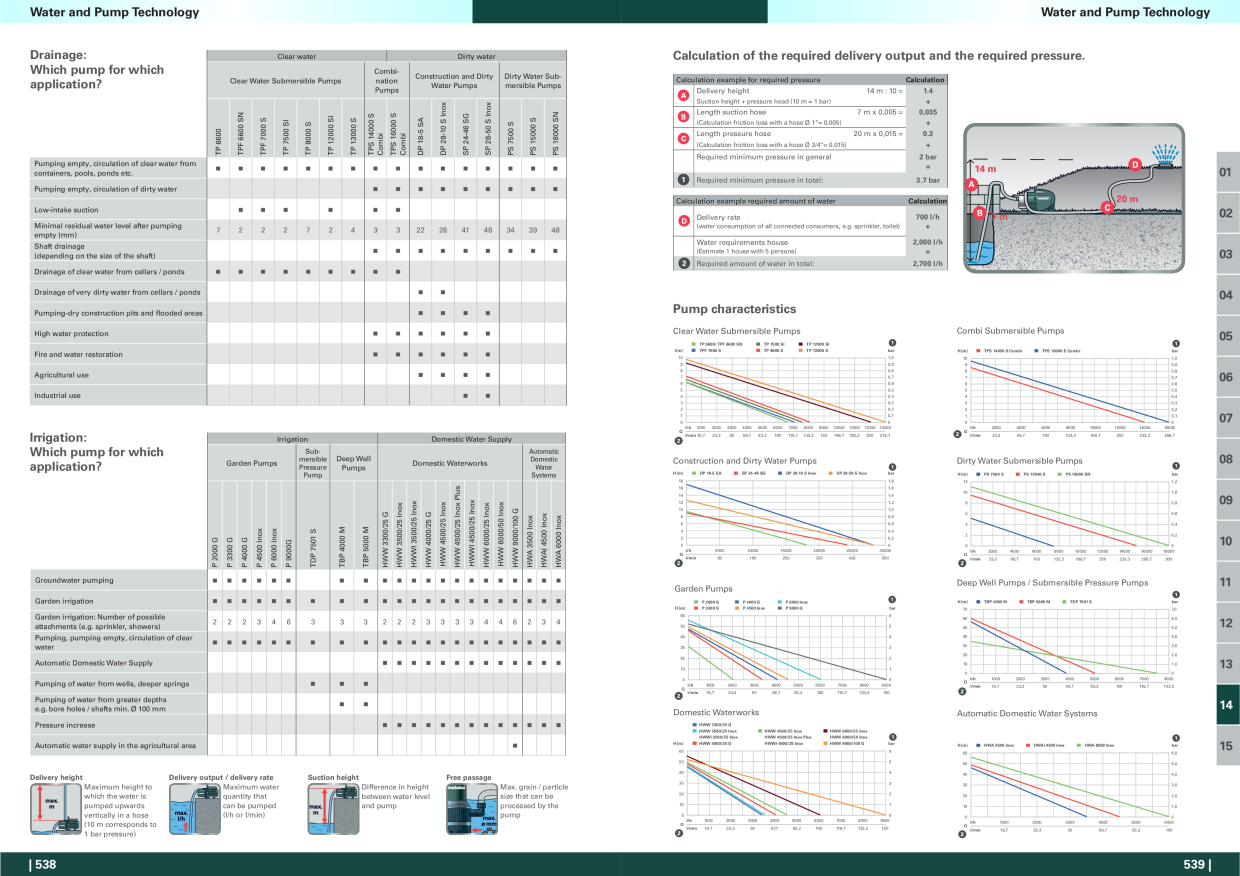Go to section tab 01
The image size is (1240, 876).
[1226, 172]
